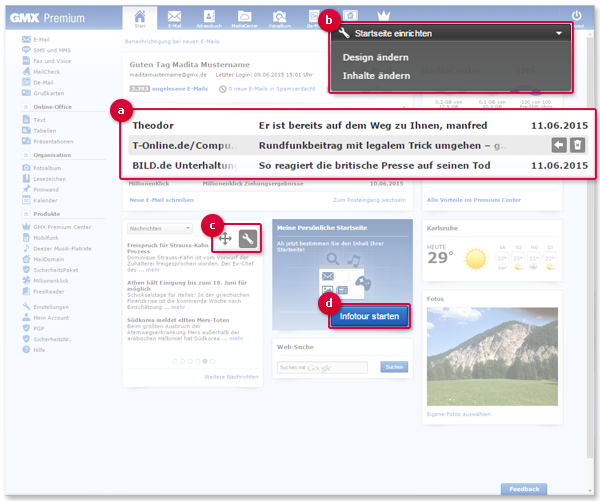The image size is (600, 501).
Task: Click Zum Posteingang wechseln link
Action: (369, 200)
